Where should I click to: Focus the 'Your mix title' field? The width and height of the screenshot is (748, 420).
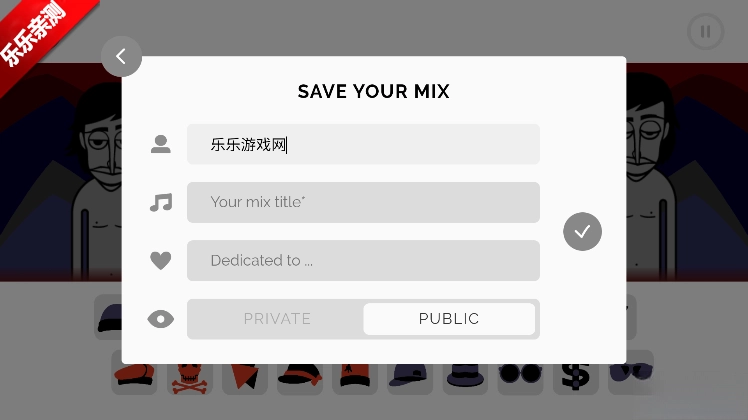pyautogui.click(x=363, y=202)
